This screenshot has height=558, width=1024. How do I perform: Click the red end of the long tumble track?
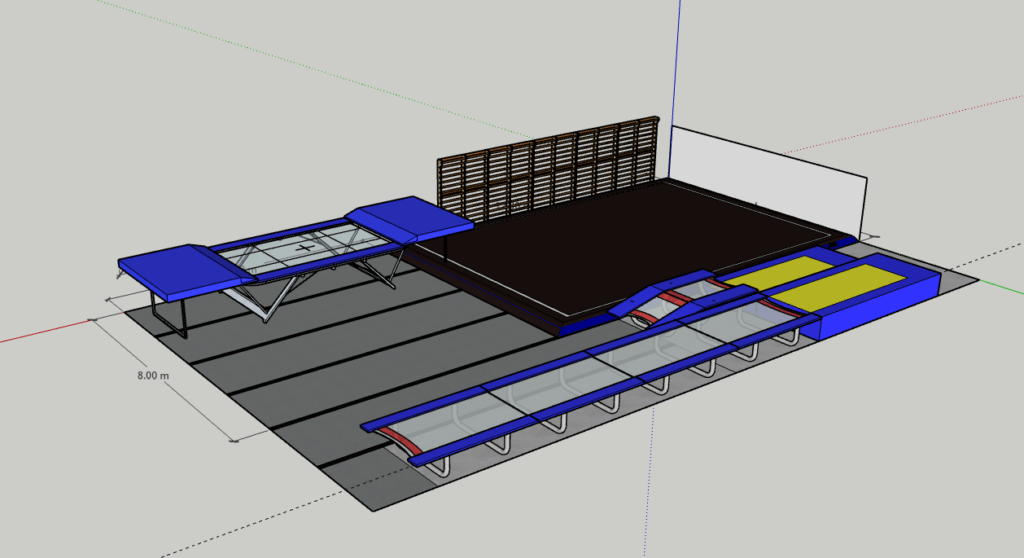click(403, 438)
